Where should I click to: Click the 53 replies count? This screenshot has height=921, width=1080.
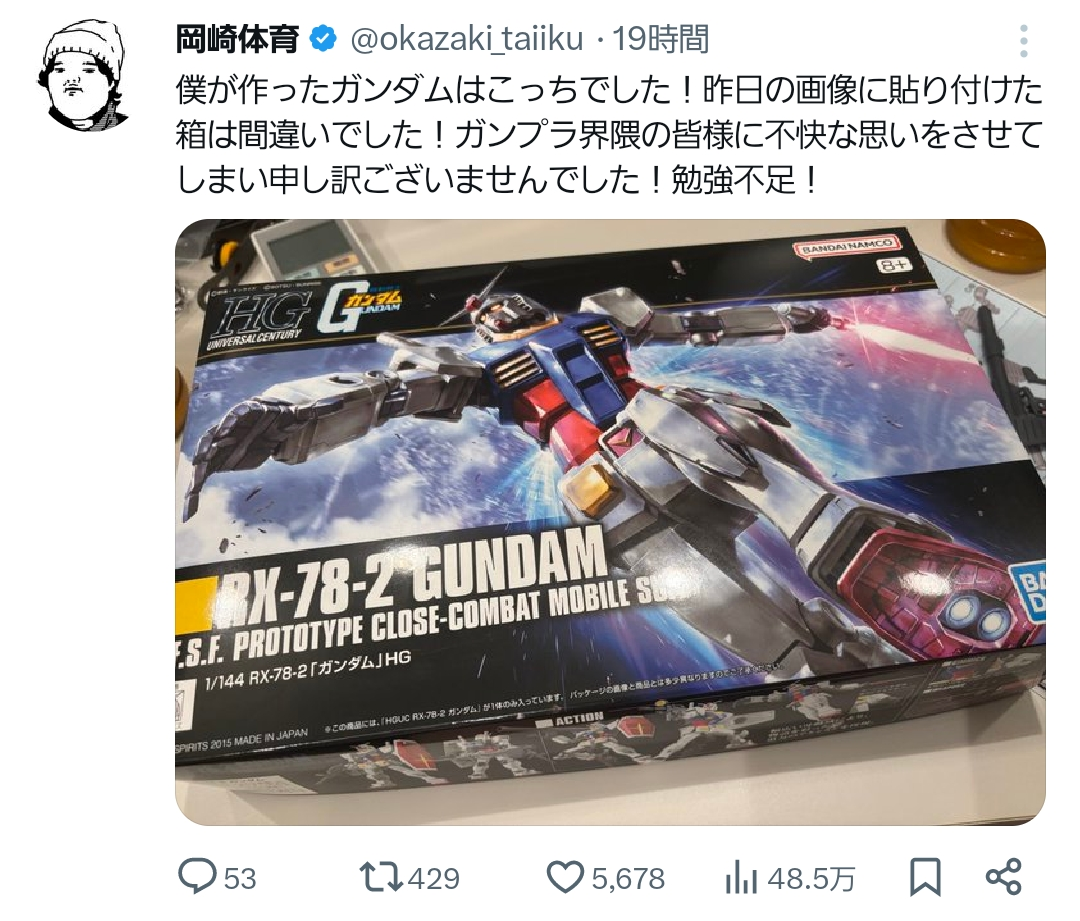tap(240, 879)
